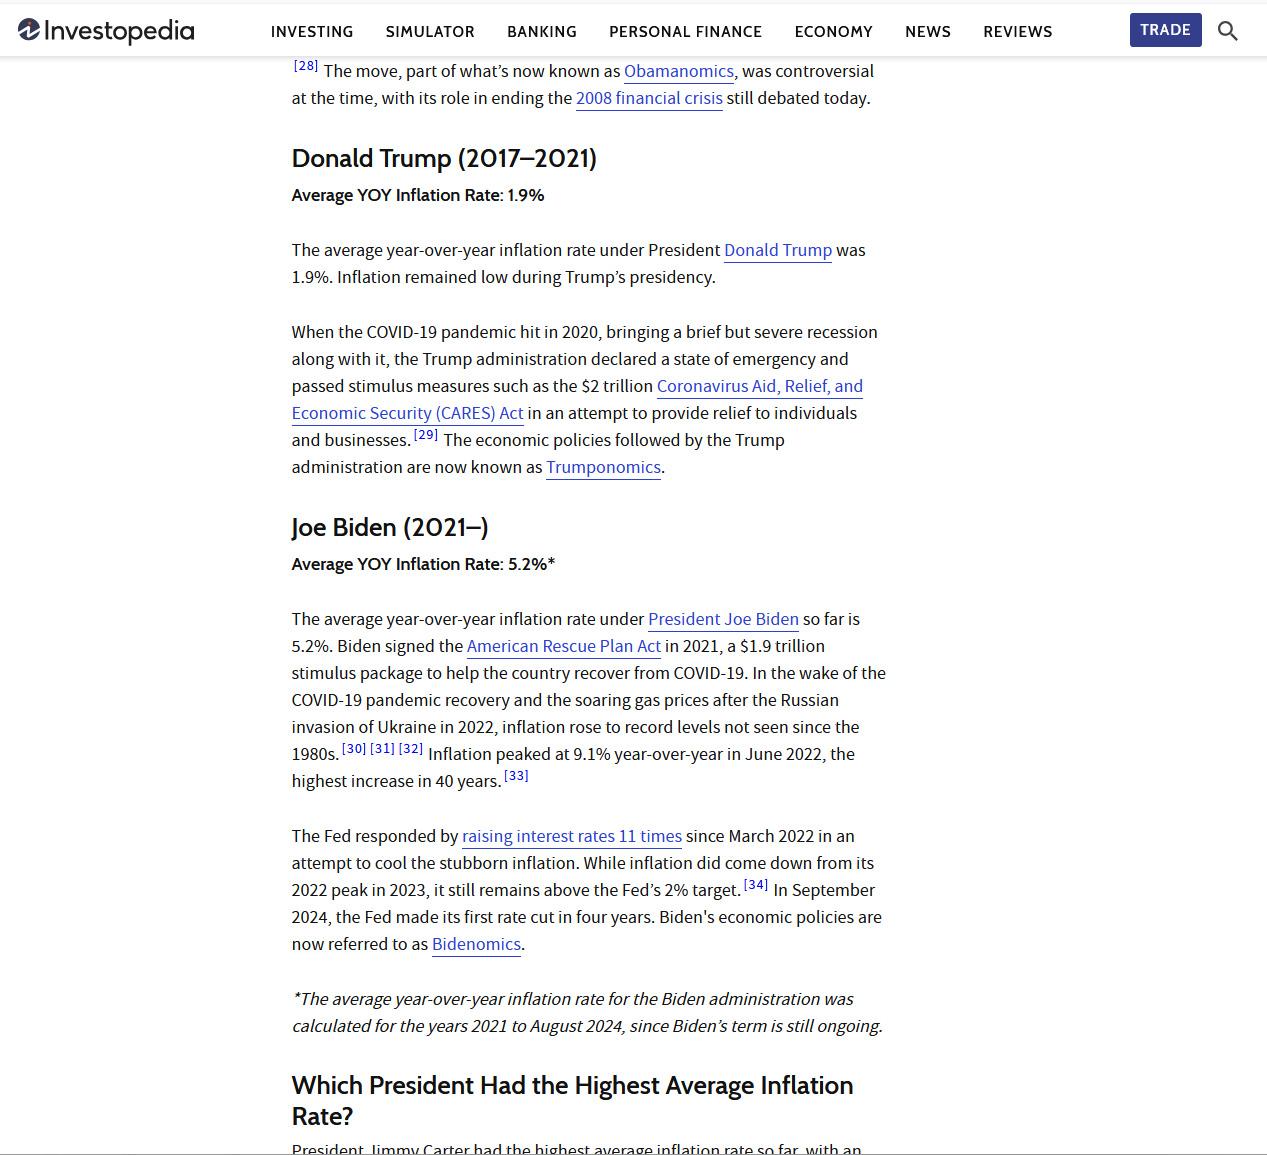Click heading Joe Biden (2021–)
1267x1155 pixels.
coord(390,528)
